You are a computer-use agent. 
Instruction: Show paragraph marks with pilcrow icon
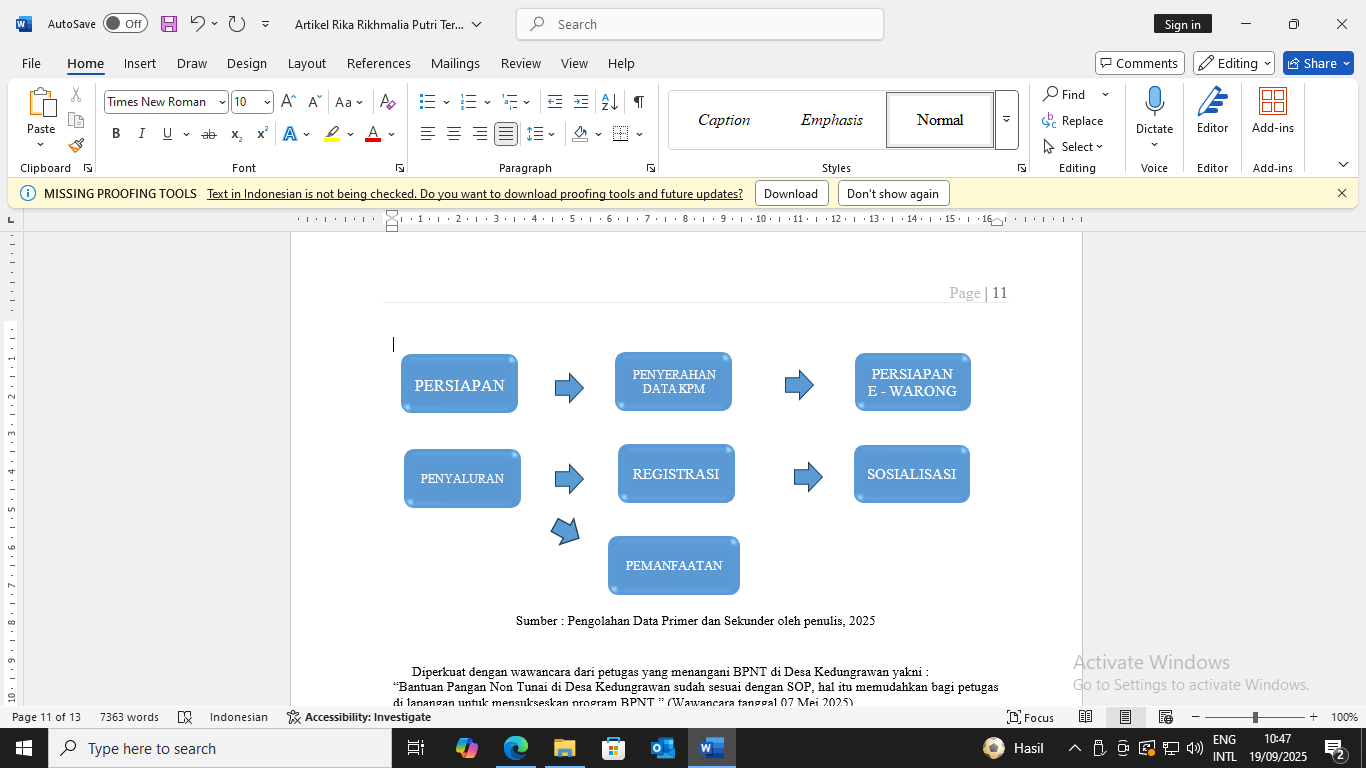(x=638, y=102)
